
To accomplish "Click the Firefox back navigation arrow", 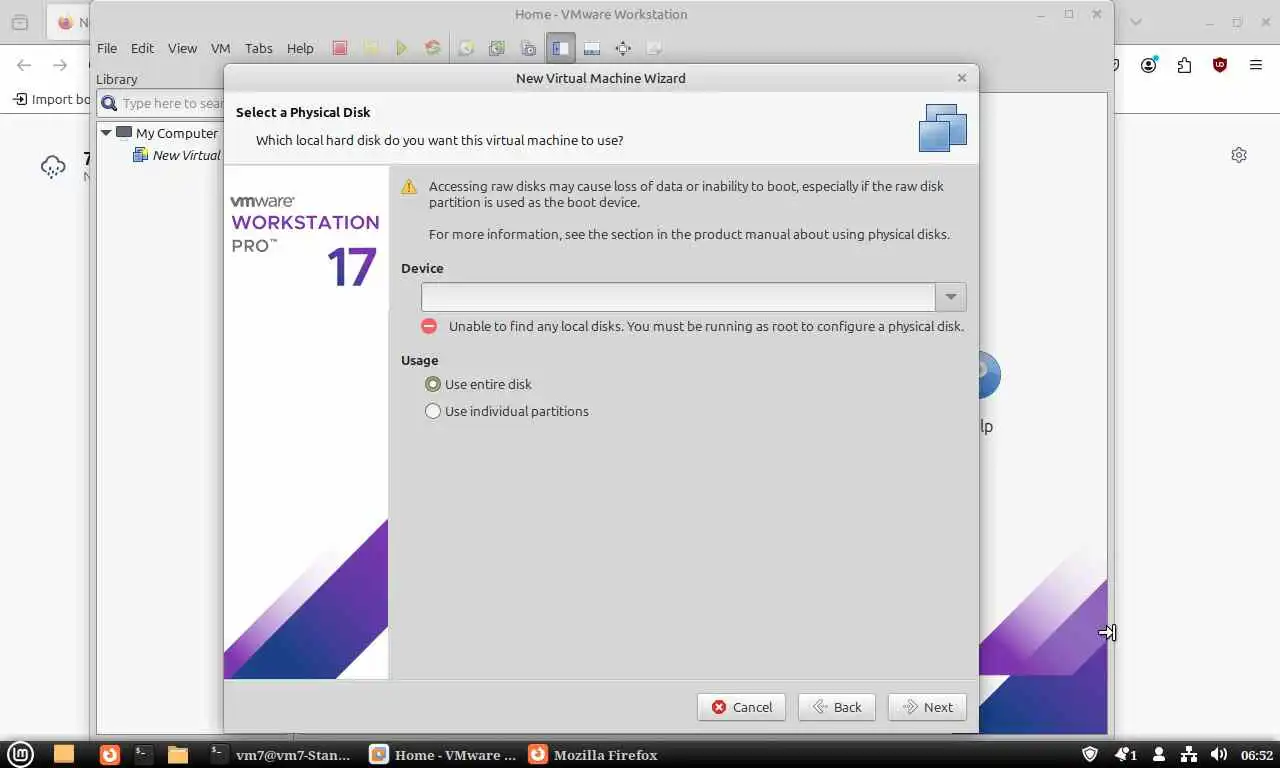I will point(24,65).
